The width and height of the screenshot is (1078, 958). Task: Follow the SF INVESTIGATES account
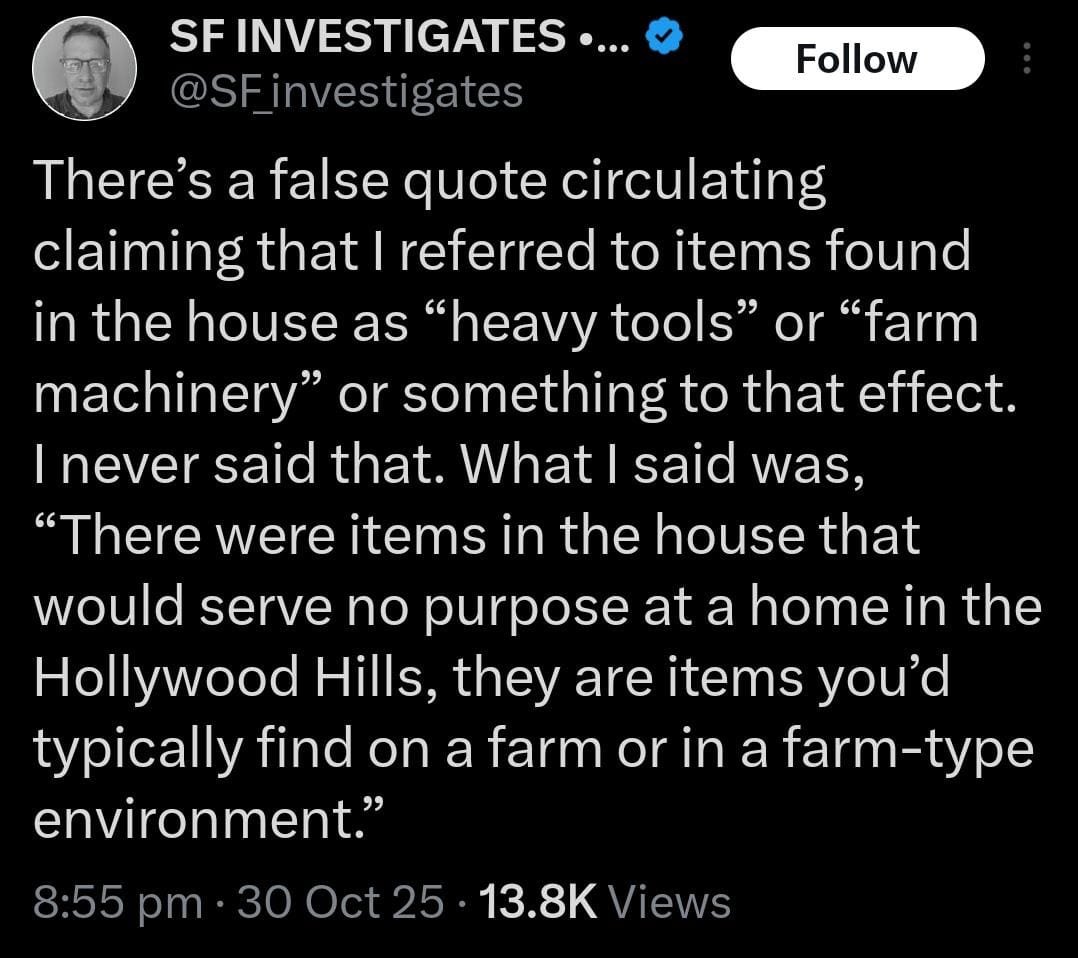point(858,58)
